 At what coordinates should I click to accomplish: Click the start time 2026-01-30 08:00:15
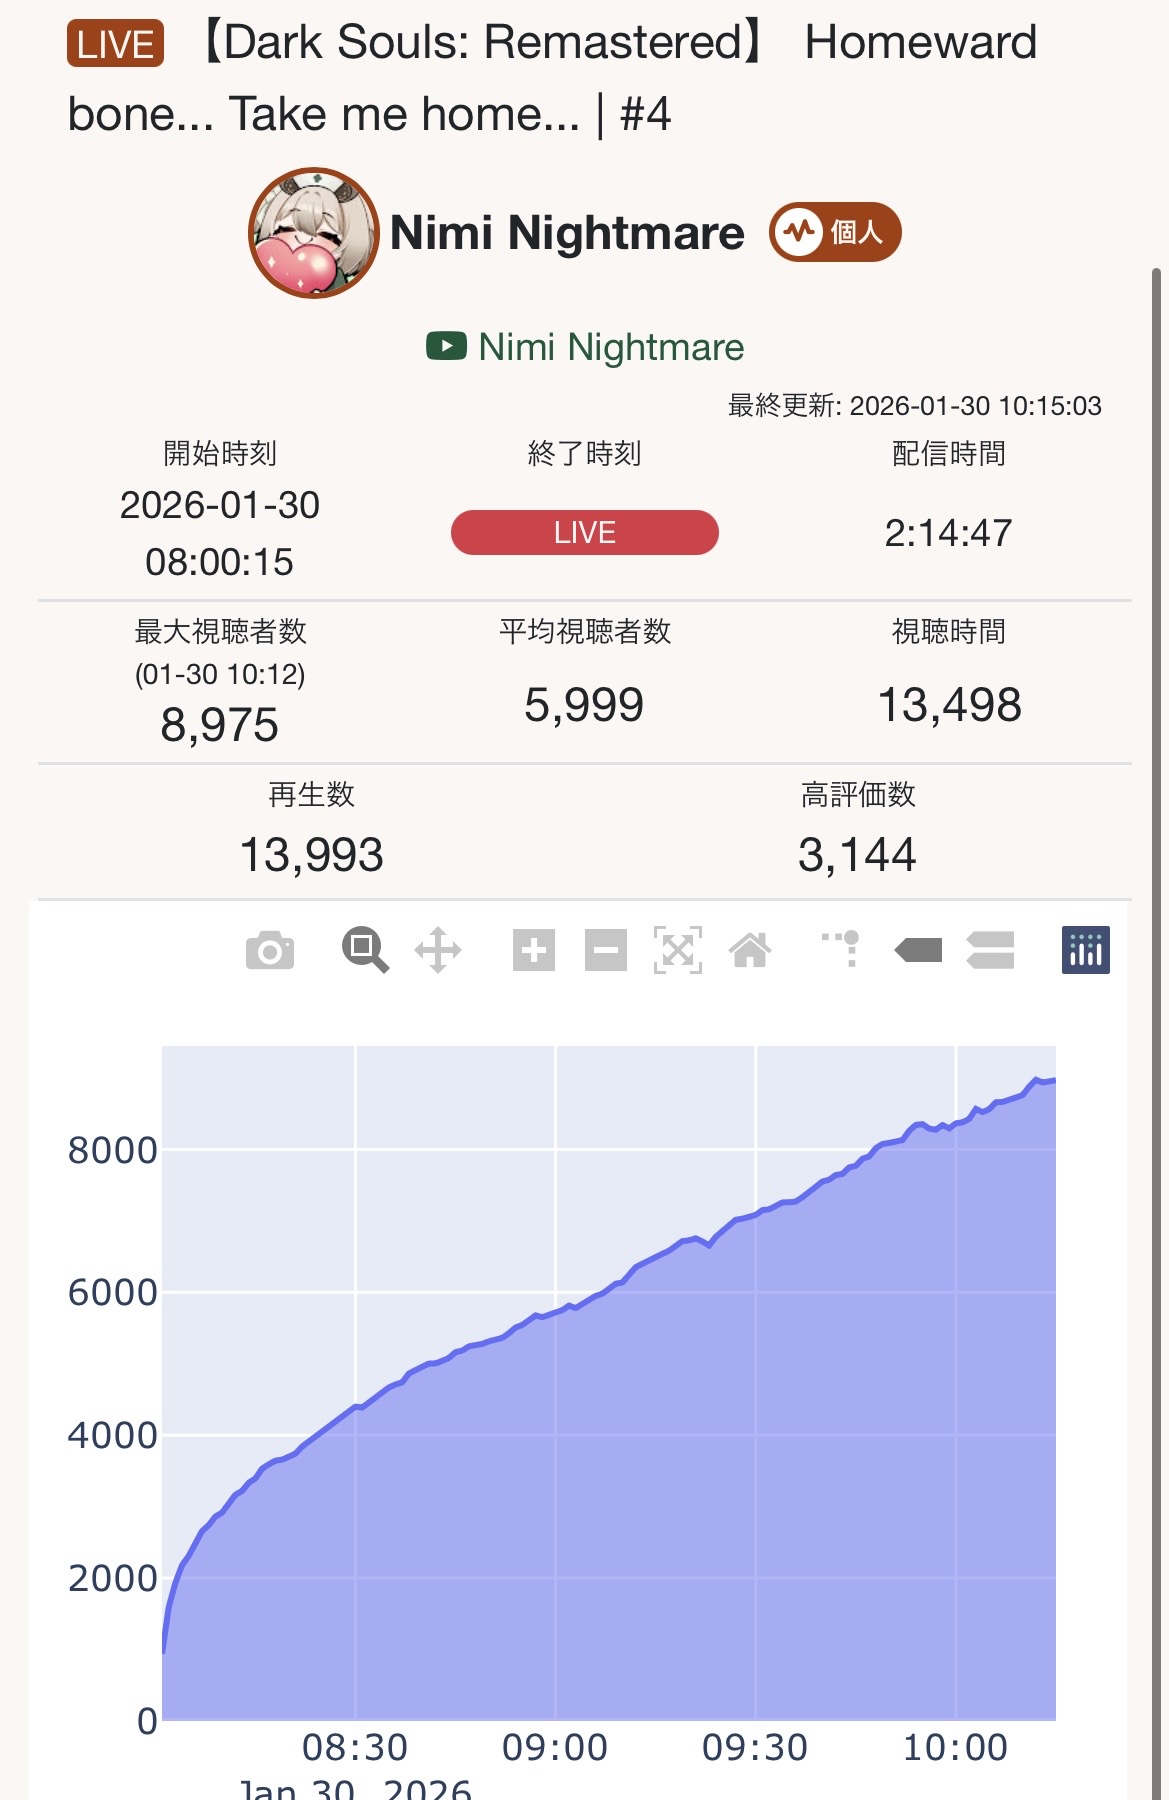pyautogui.click(x=220, y=533)
